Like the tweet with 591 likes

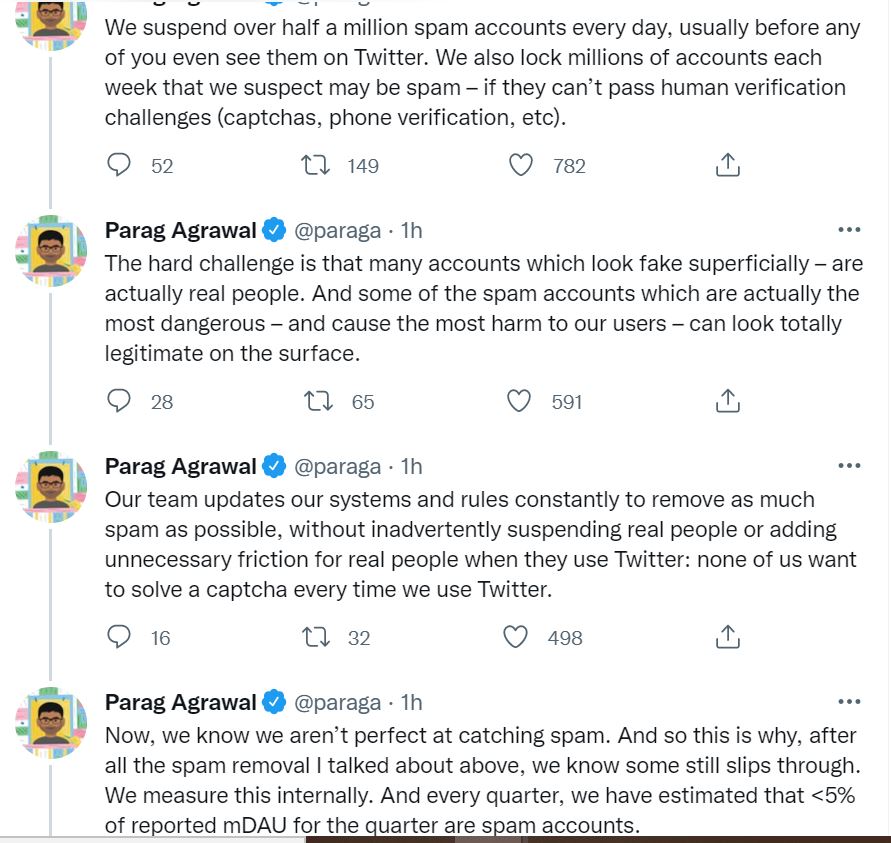coord(519,401)
